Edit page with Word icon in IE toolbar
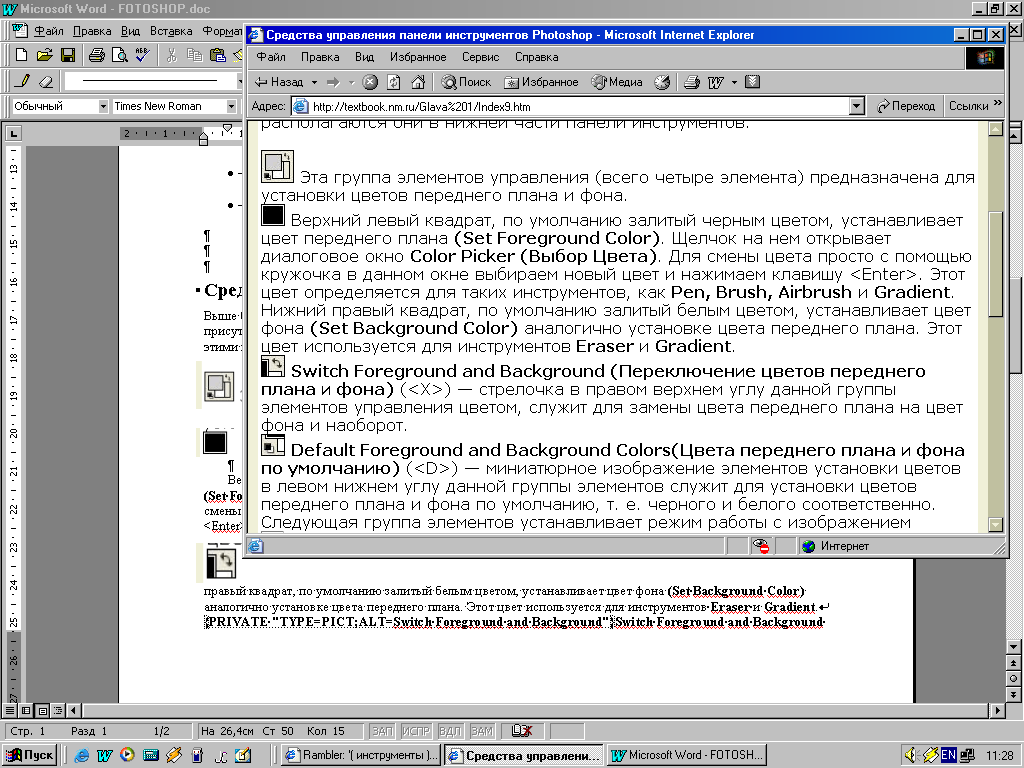The height and width of the screenshot is (768, 1024). click(716, 82)
